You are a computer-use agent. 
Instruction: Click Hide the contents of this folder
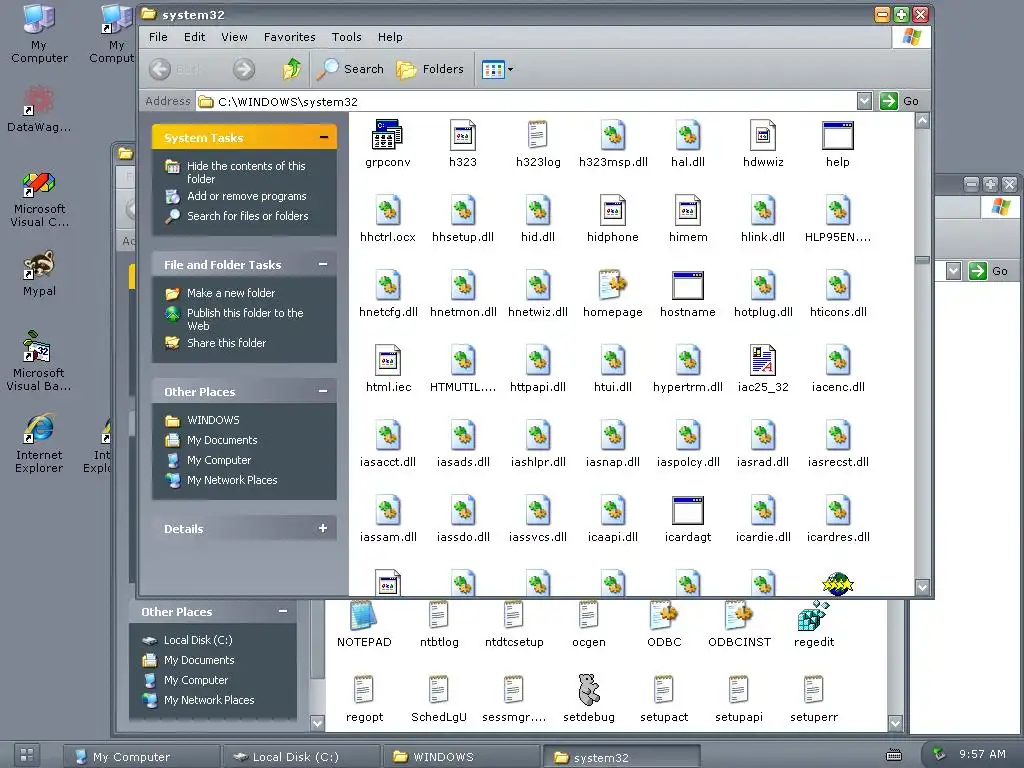click(x=246, y=172)
